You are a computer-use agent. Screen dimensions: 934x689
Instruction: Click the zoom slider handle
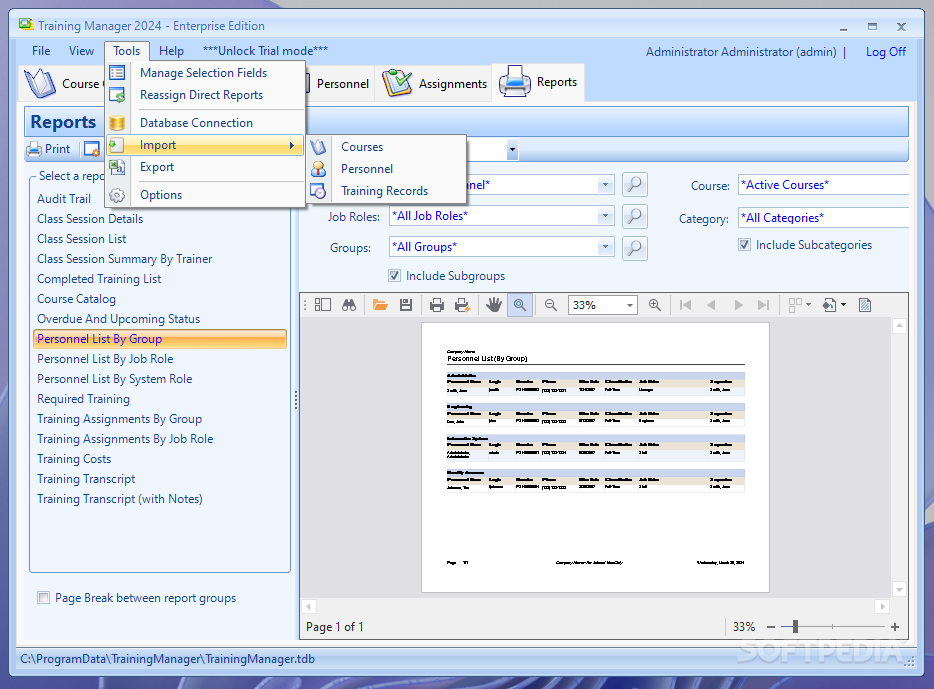coord(795,626)
